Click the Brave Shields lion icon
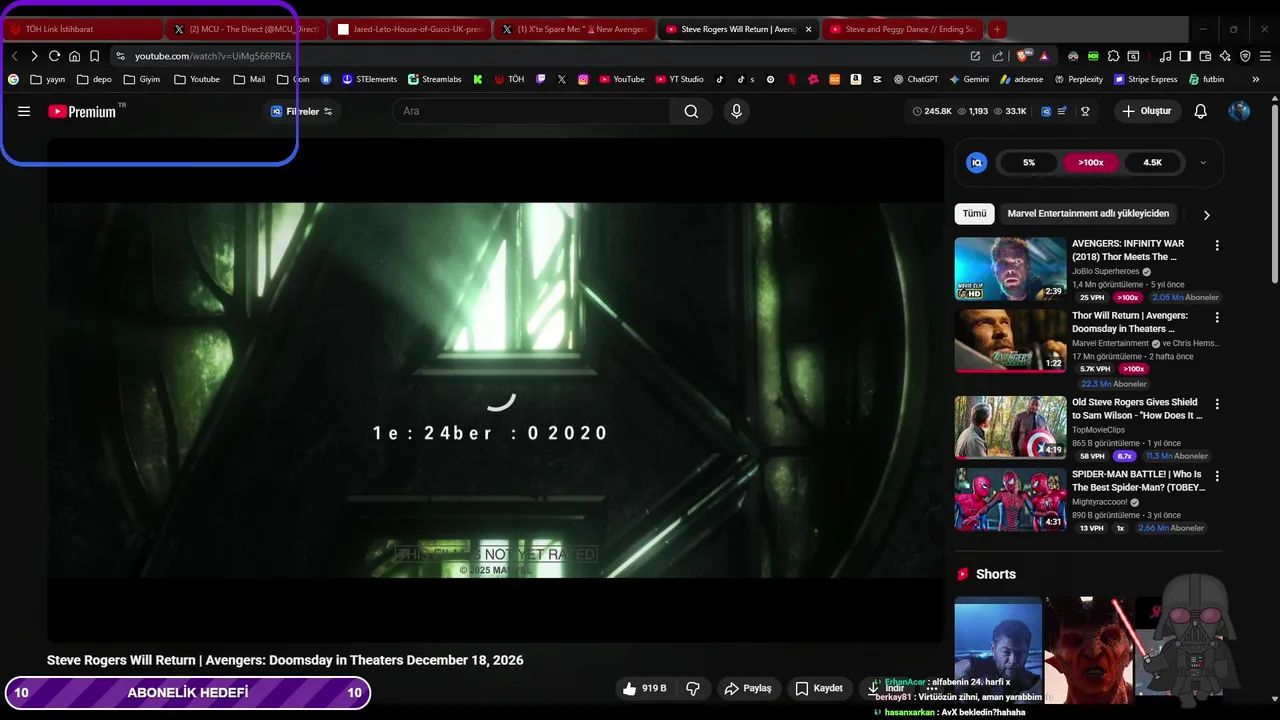Screen dimensions: 1280x720 pyautogui.click(x=1021, y=56)
